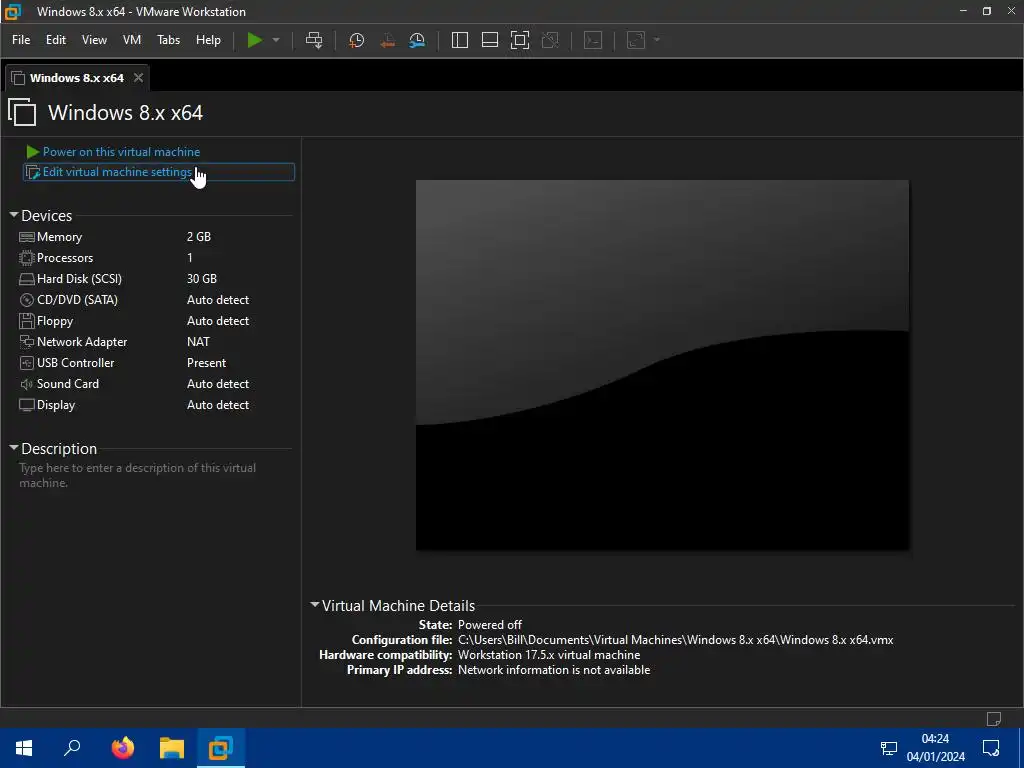Click the Sound Card device icon
1024x768 pixels.
(27, 384)
